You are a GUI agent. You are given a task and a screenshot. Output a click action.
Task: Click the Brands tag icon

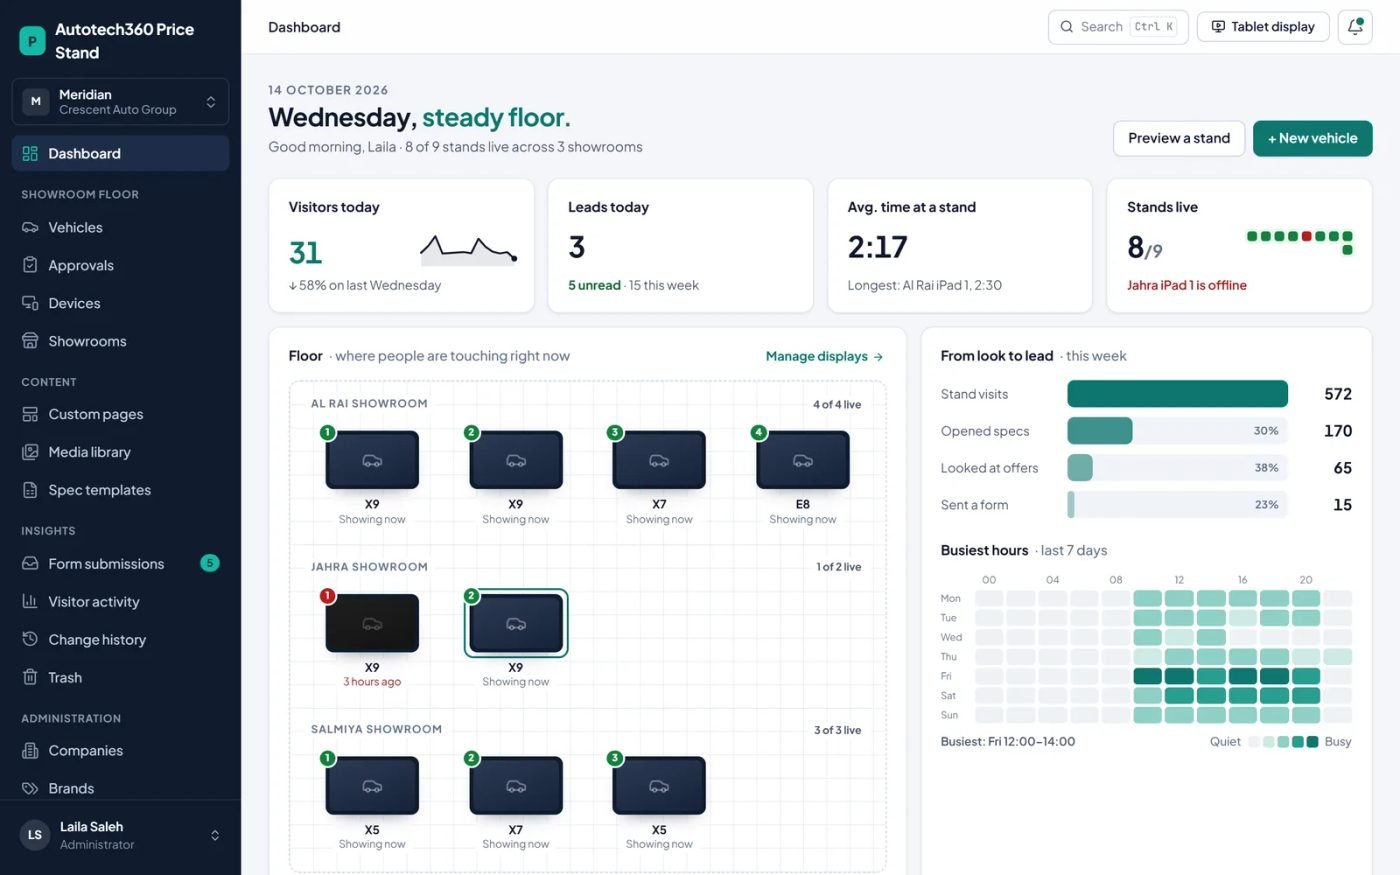(30, 788)
